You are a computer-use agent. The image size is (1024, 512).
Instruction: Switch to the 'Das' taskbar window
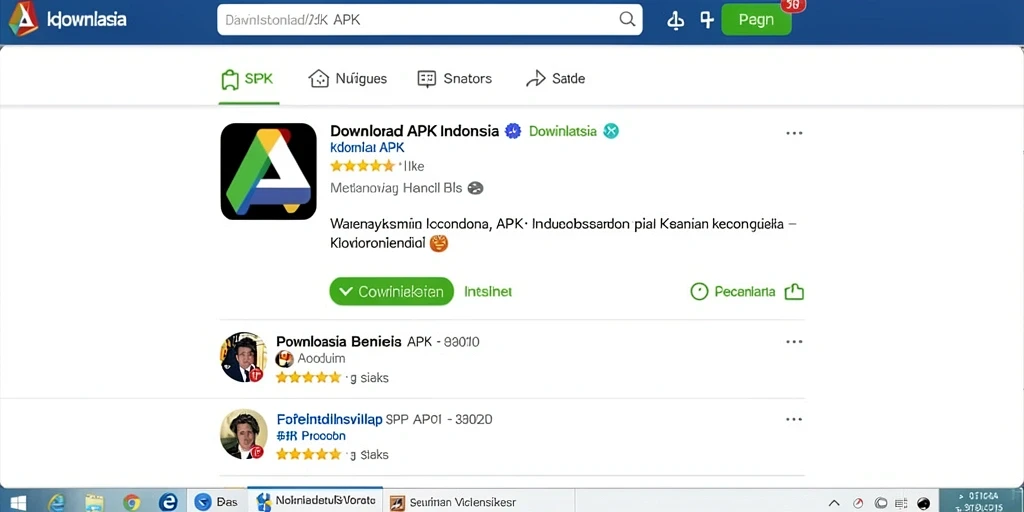click(x=217, y=501)
